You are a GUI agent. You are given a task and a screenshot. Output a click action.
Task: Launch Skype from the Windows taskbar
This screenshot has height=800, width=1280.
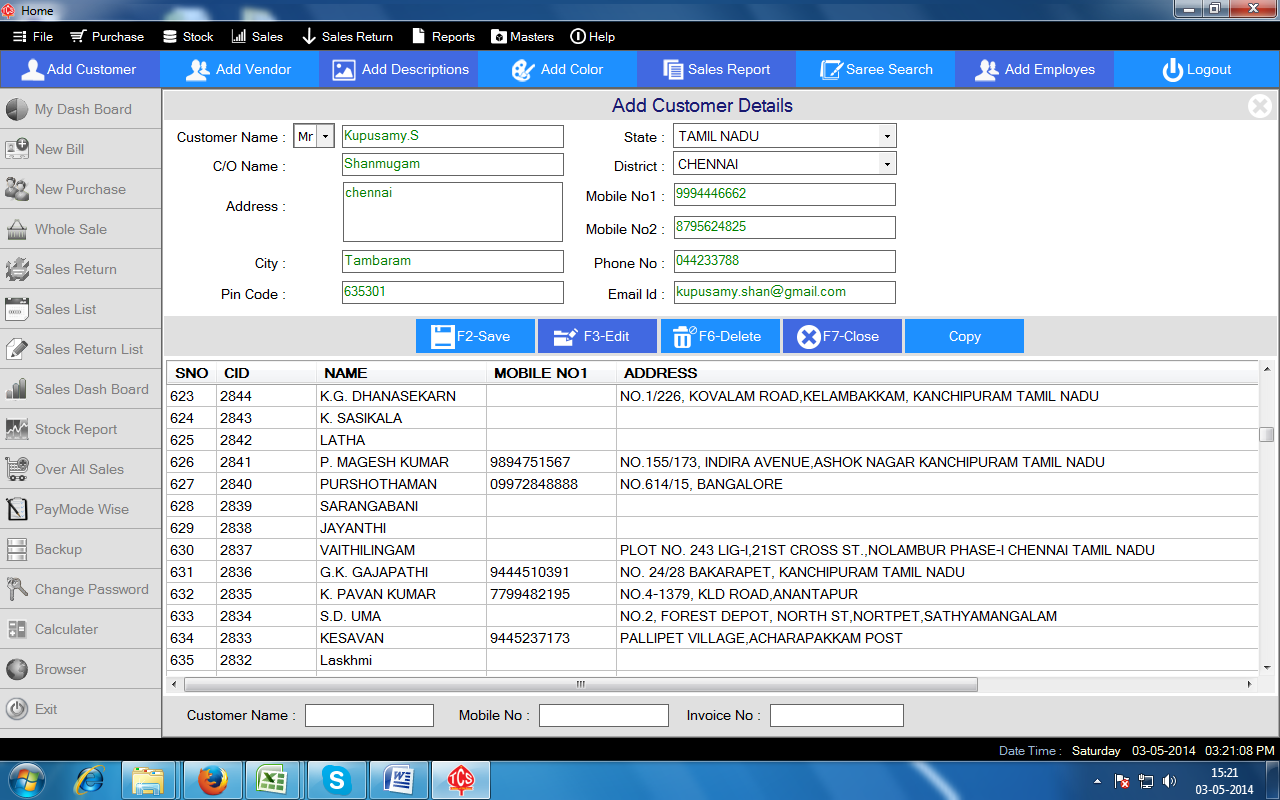point(337,779)
